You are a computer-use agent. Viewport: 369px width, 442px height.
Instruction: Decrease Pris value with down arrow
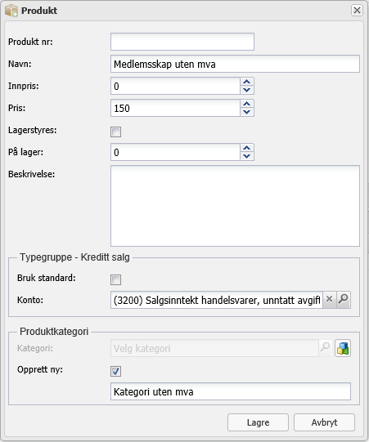(x=247, y=112)
